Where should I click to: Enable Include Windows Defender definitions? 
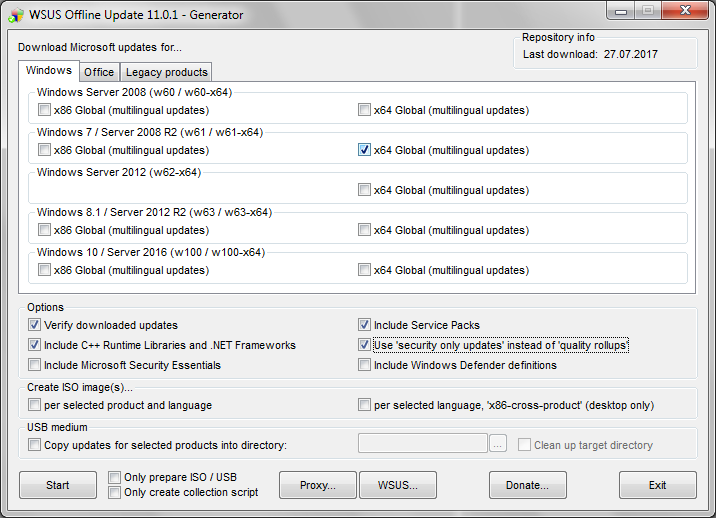pos(364,365)
